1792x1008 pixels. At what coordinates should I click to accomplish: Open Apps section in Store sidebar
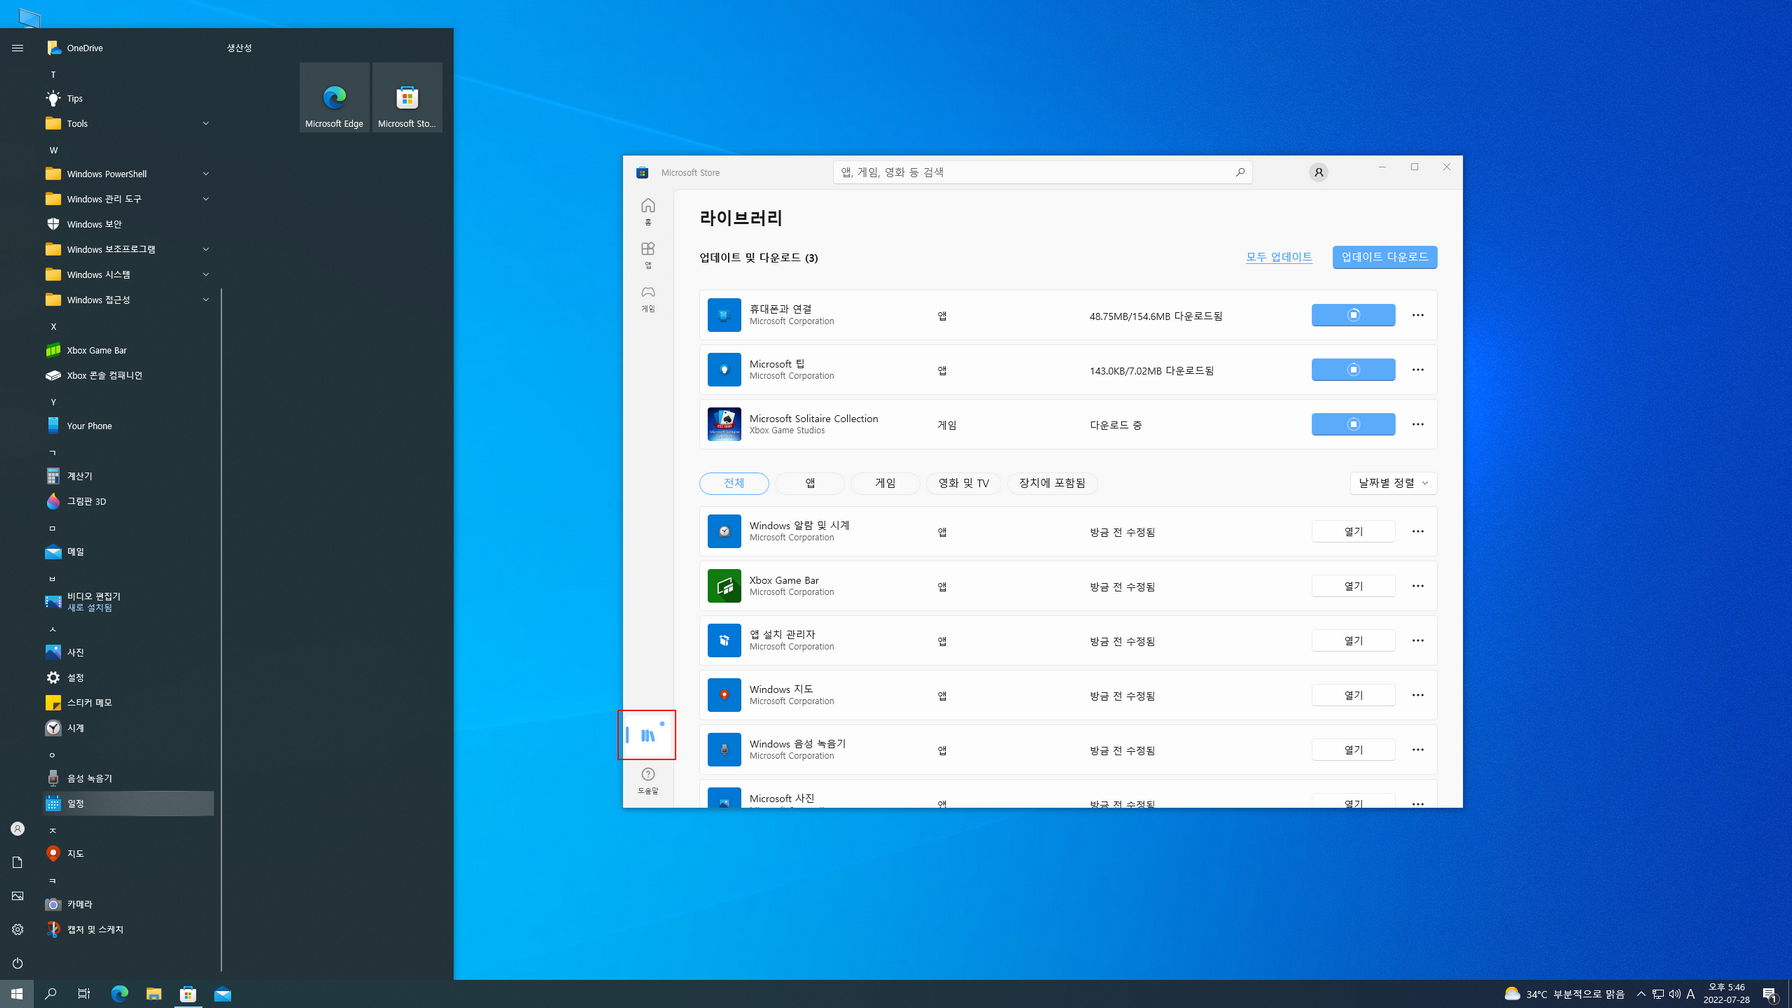coord(648,255)
